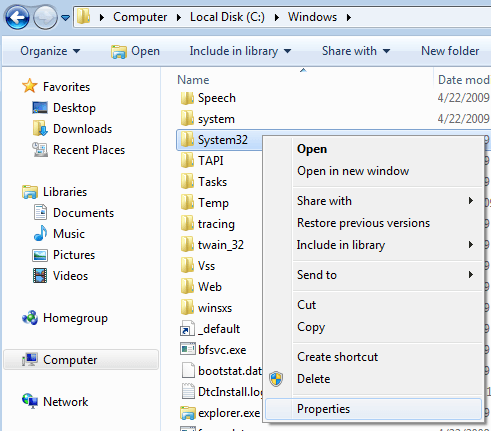The width and height of the screenshot is (491, 431).
Task: Expand the Organize dropdown menu
Action: coord(50,51)
